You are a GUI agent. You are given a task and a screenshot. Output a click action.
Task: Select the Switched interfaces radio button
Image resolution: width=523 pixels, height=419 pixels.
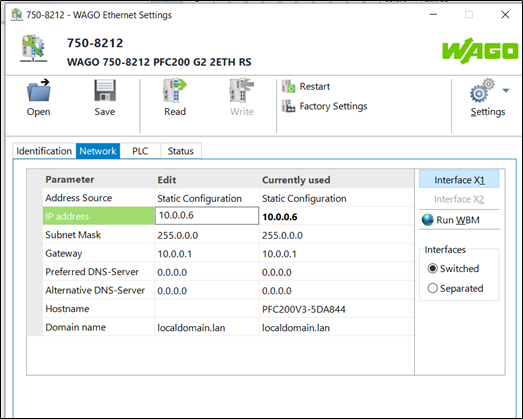432,269
